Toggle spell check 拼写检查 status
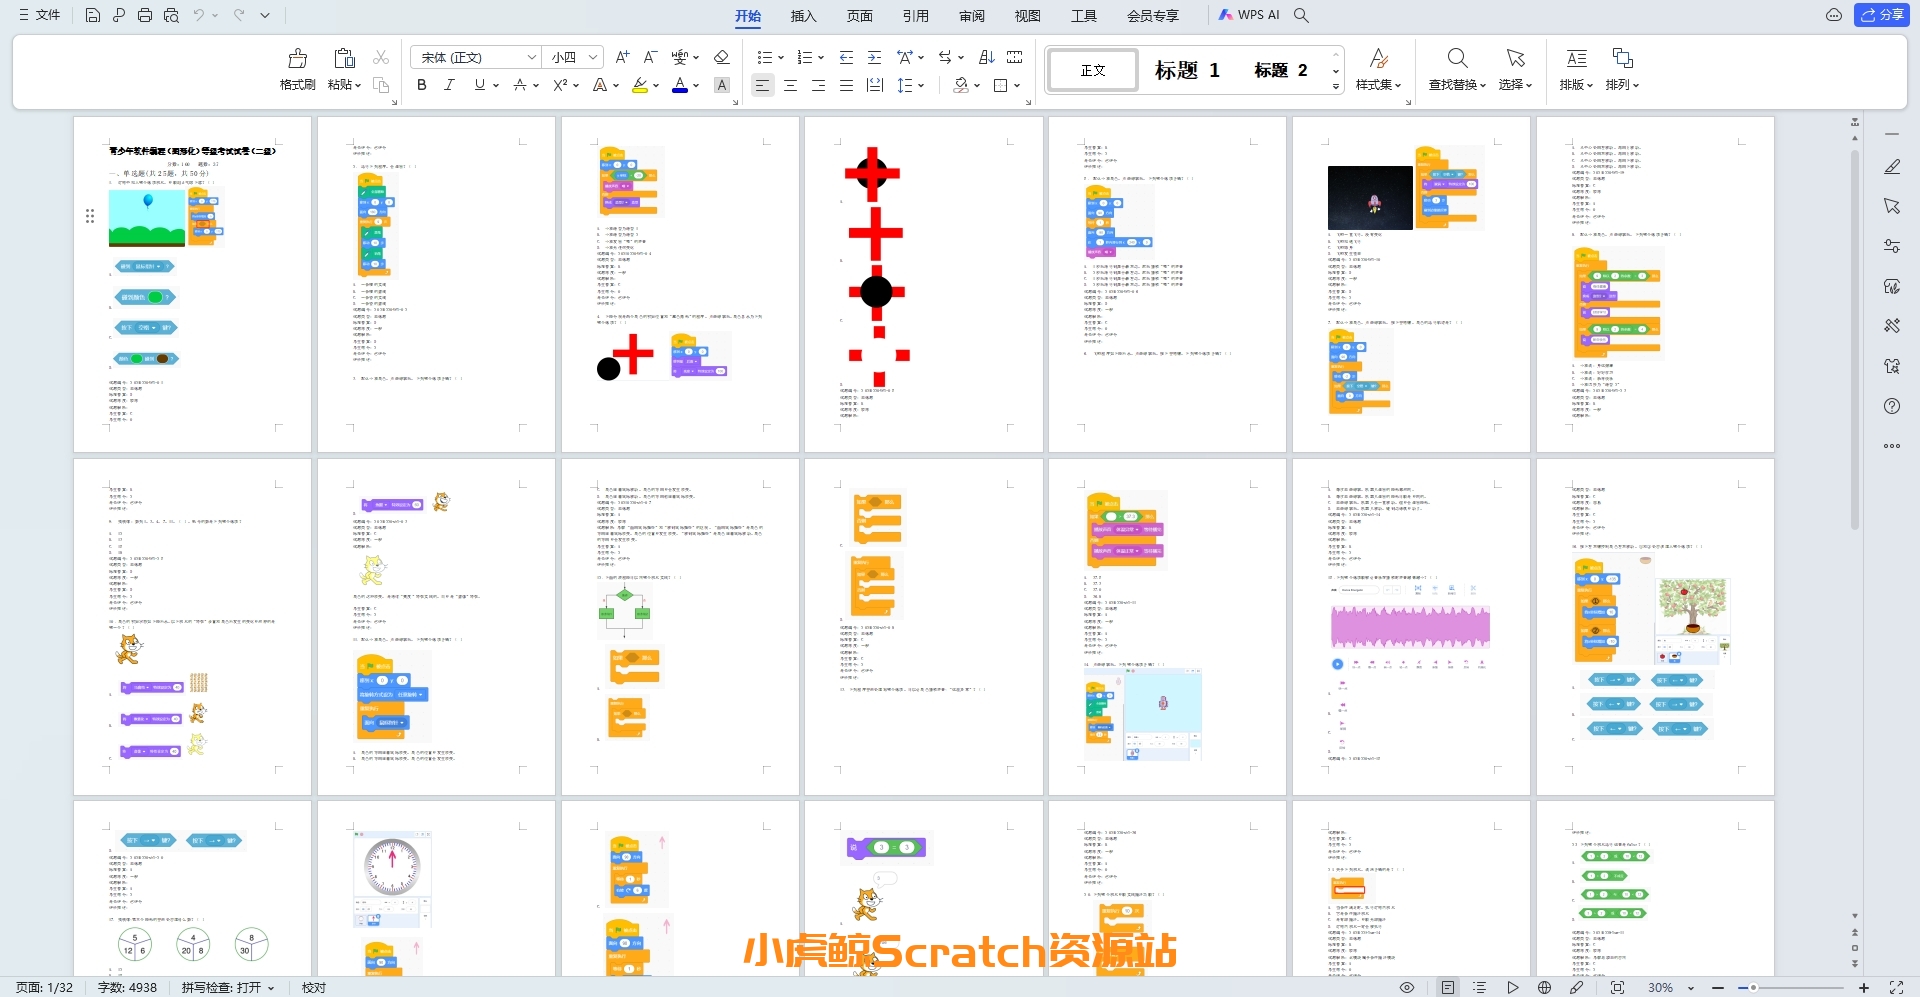Screen dimensions: 1920x997 tap(227, 987)
